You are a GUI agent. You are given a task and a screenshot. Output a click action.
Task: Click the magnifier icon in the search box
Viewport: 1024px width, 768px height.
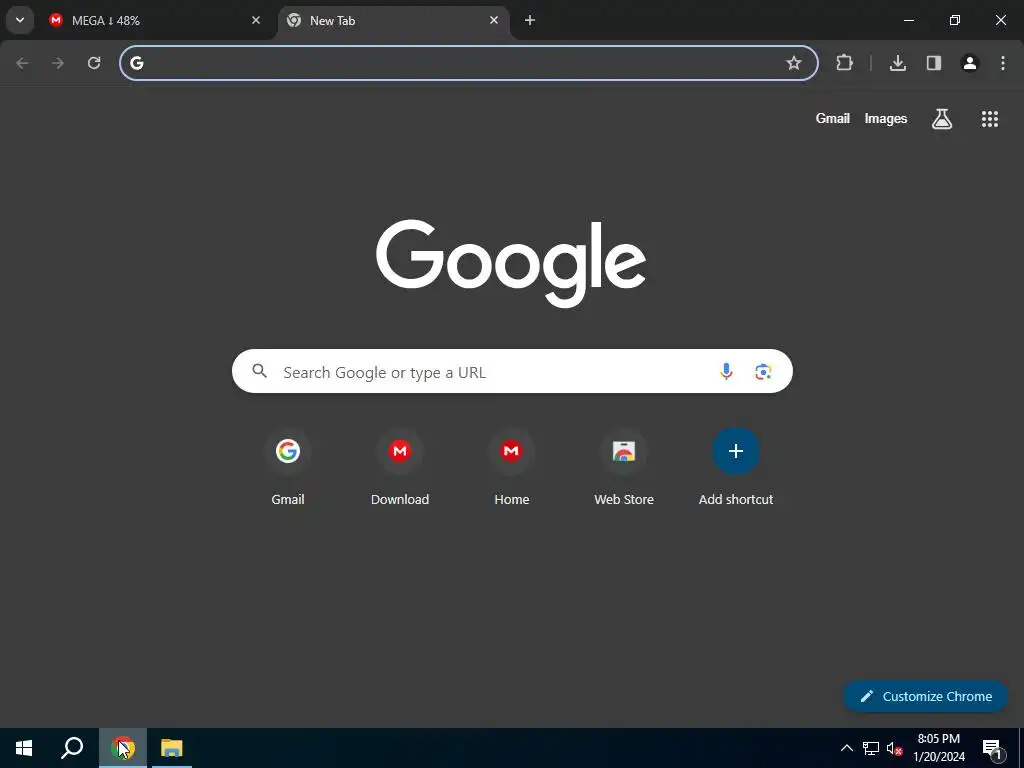coord(260,372)
